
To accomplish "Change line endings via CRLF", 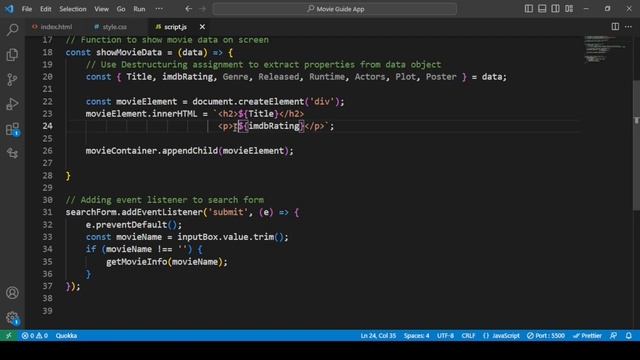I will tap(468, 336).
